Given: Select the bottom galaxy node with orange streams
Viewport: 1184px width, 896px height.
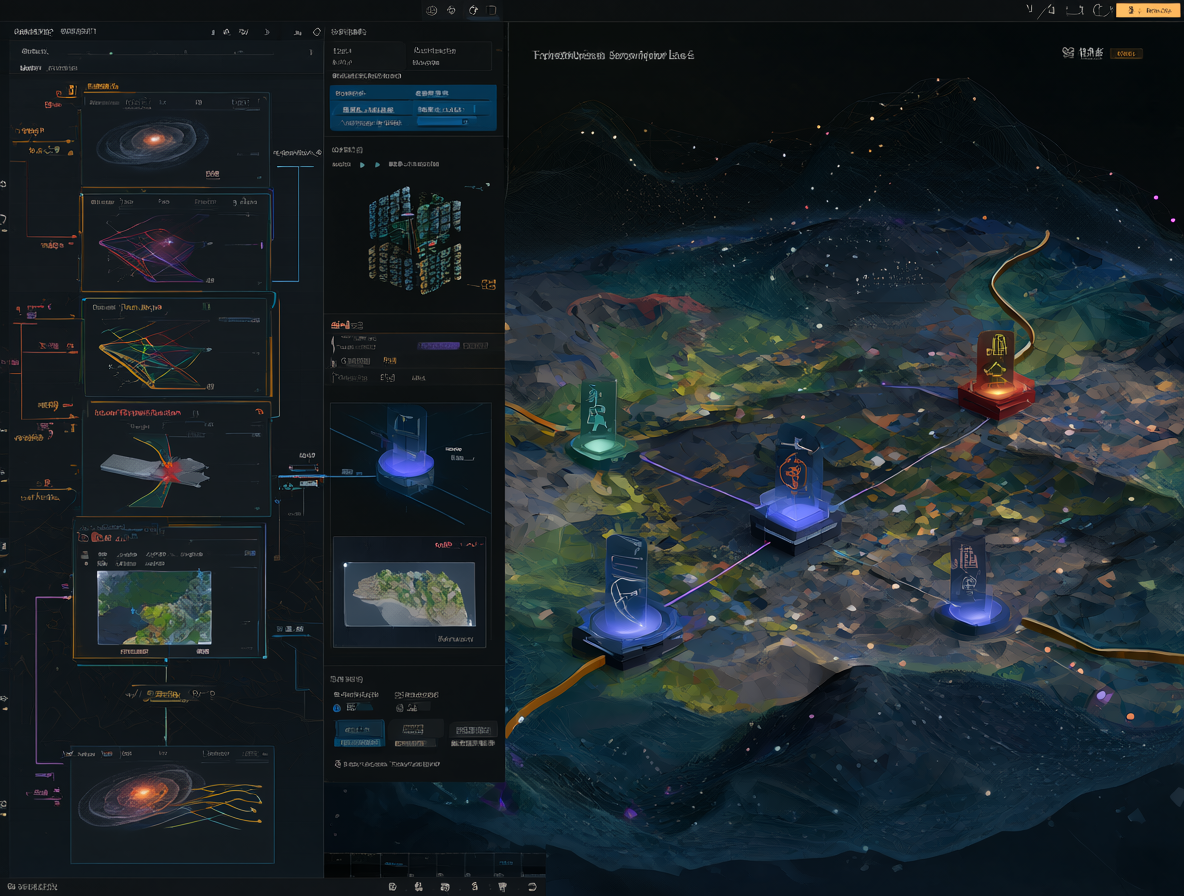Looking at the screenshot, I should coord(172,805).
